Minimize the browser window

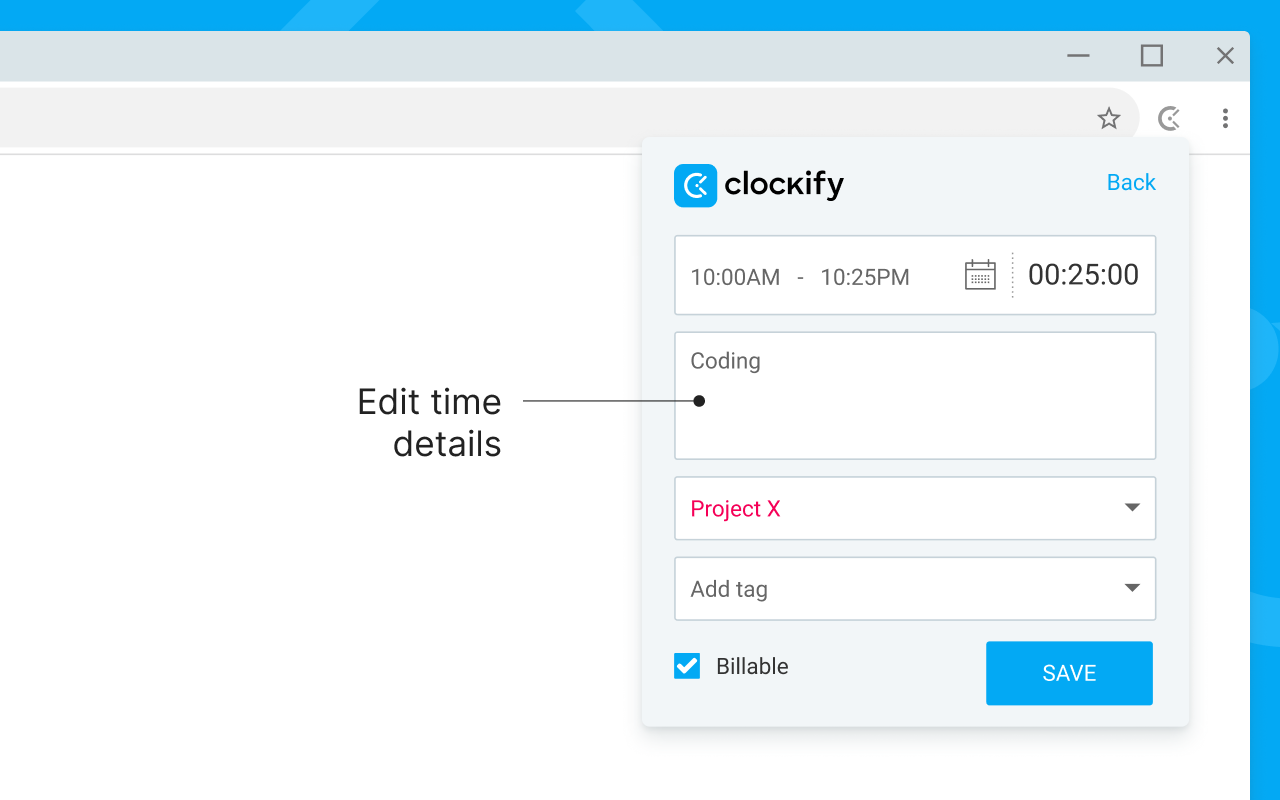(x=1078, y=56)
